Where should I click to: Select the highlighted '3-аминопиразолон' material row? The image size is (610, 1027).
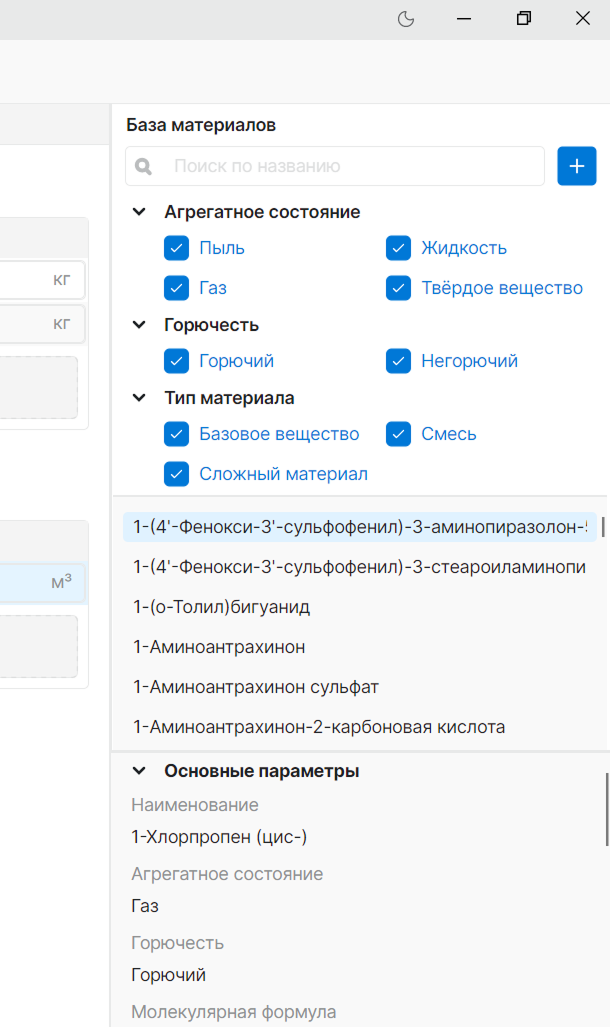tap(360, 527)
